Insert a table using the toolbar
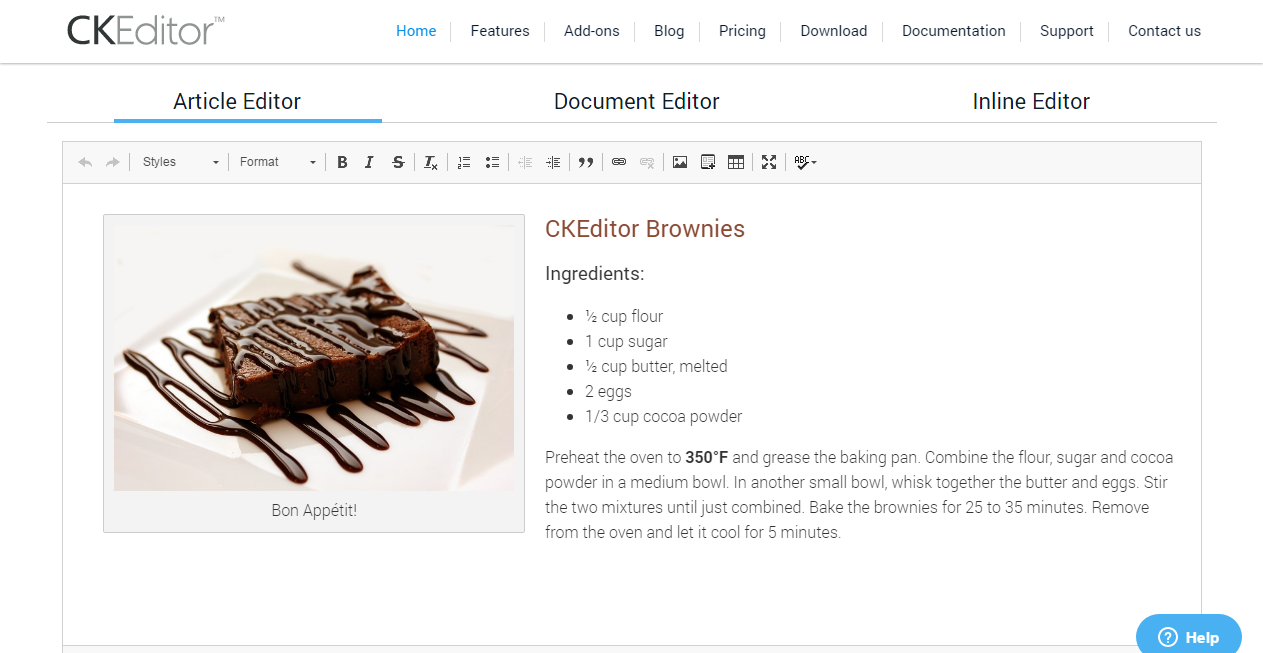Viewport: 1263px width, 653px height. tap(736, 162)
